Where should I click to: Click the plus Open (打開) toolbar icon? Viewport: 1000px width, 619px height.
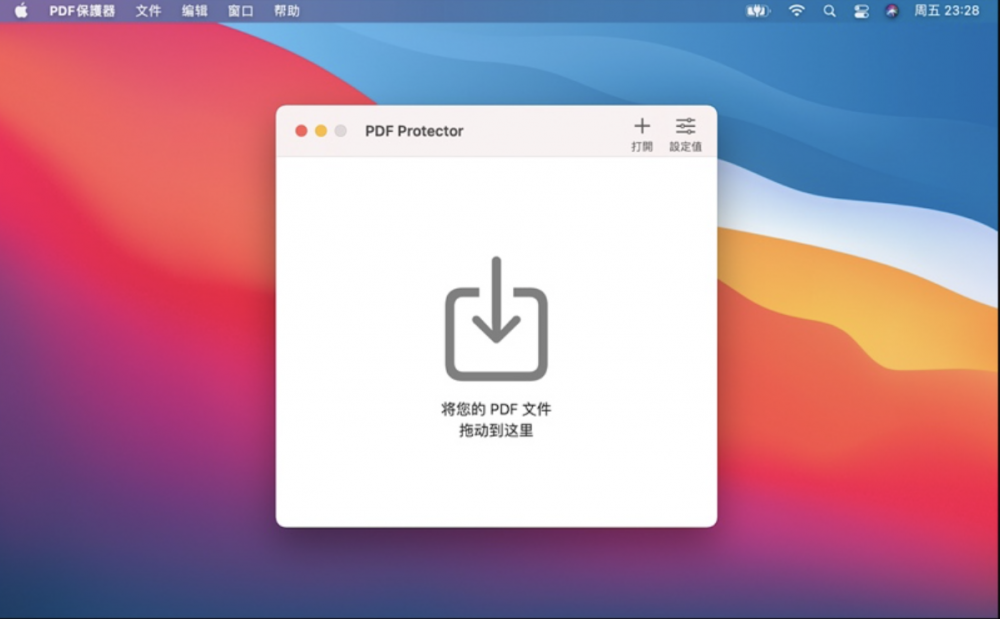(642, 126)
